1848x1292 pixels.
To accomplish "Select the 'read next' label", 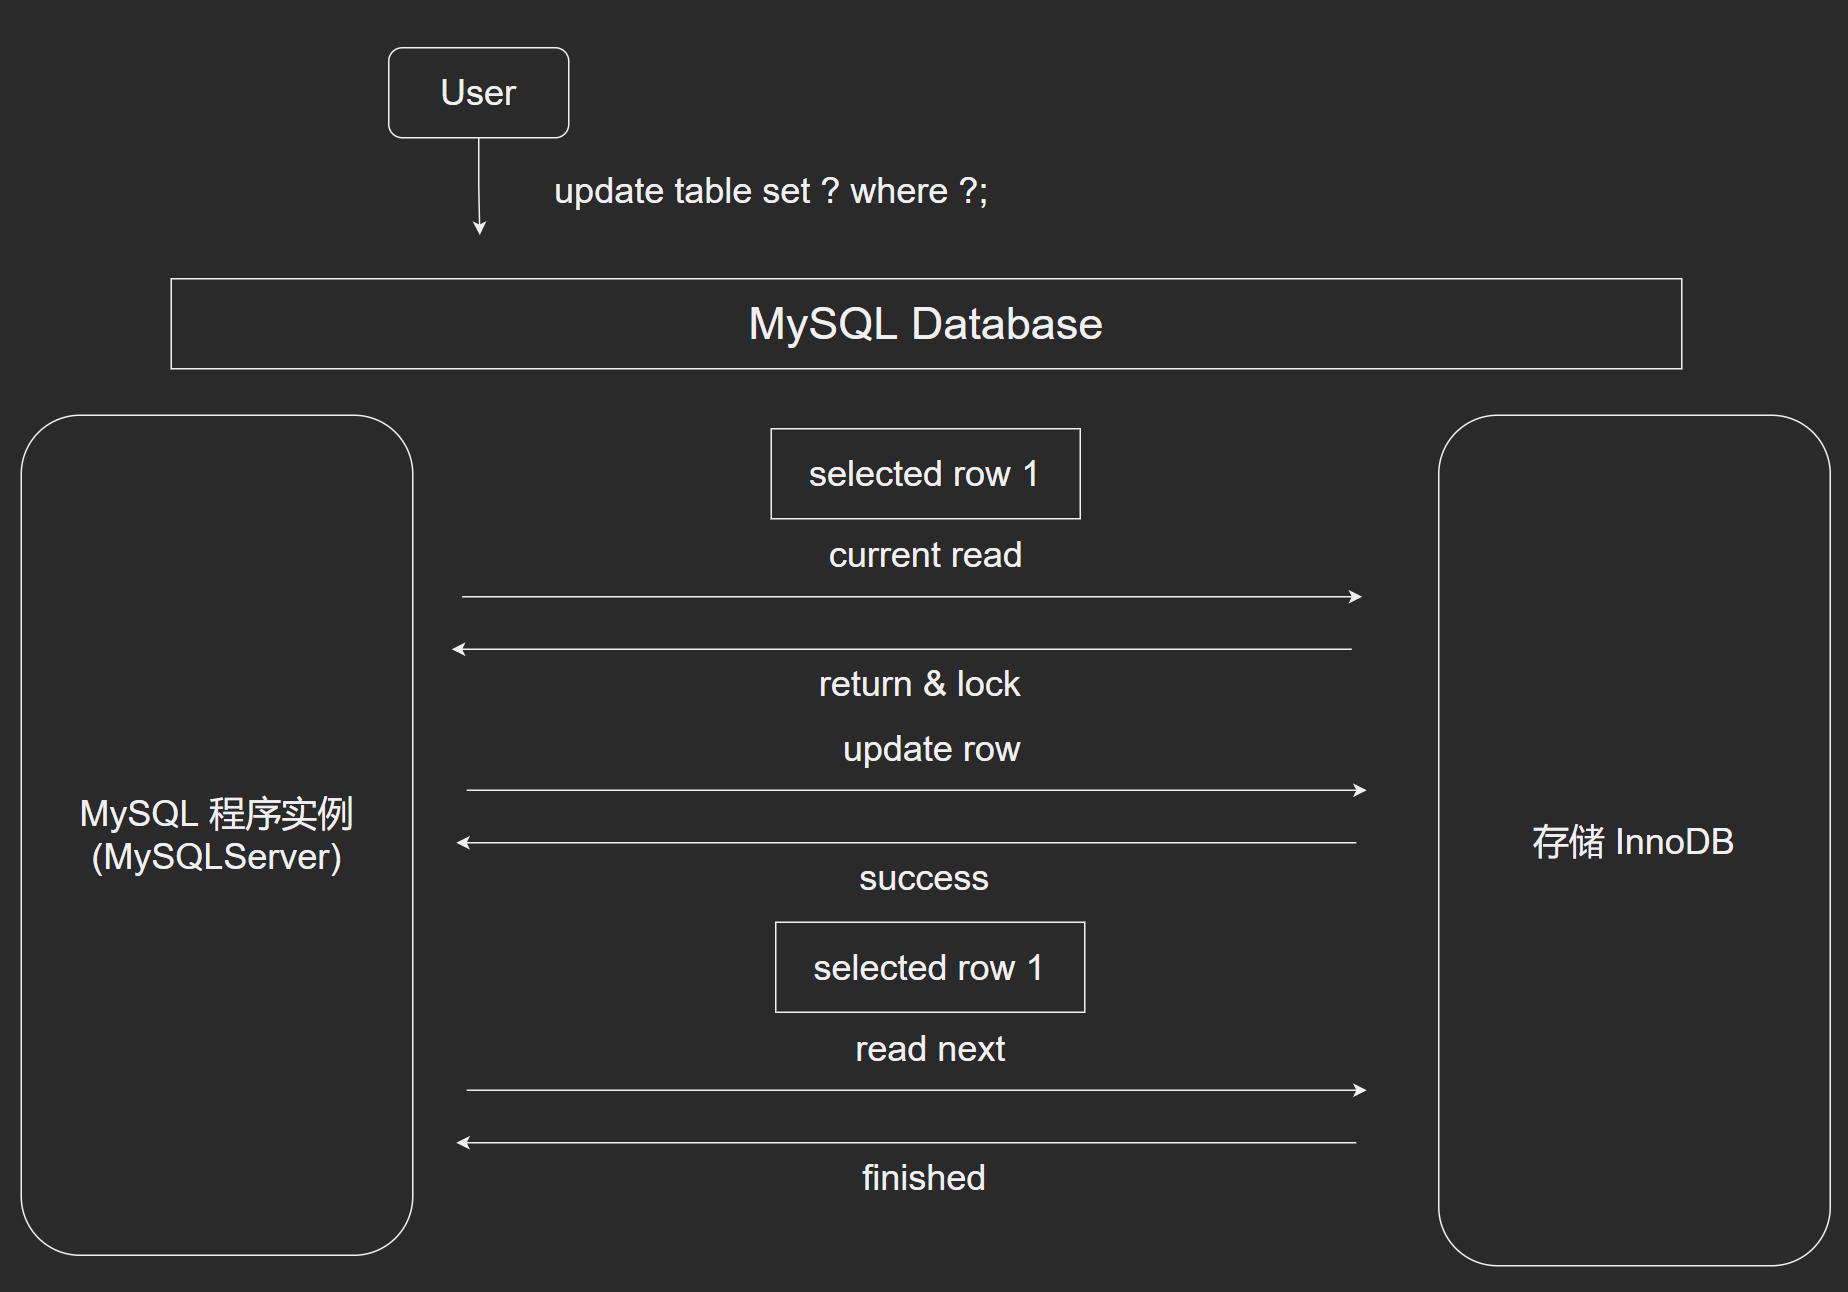I will coord(930,1049).
